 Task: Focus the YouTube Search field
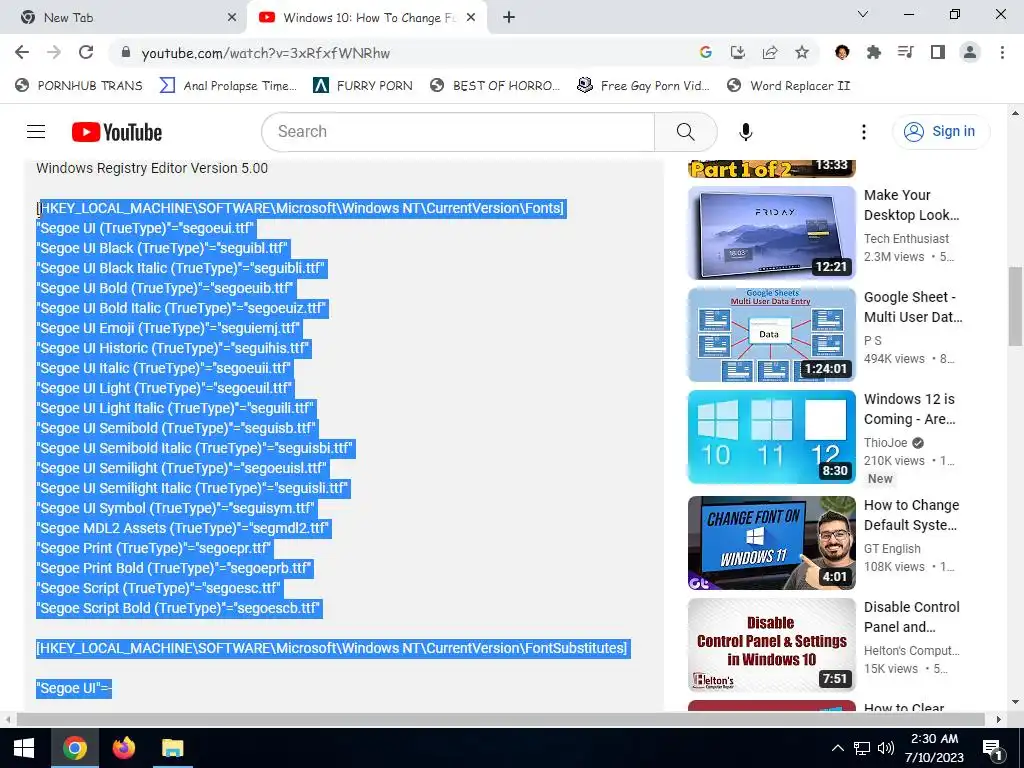tap(458, 132)
